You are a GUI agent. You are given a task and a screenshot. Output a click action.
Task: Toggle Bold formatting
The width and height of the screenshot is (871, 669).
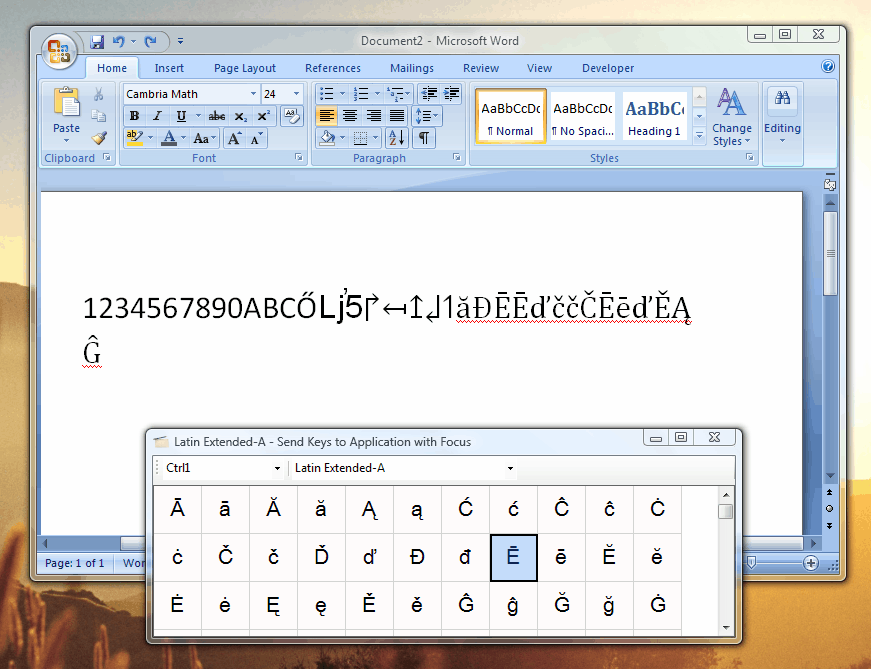pyautogui.click(x=134, y=116)
